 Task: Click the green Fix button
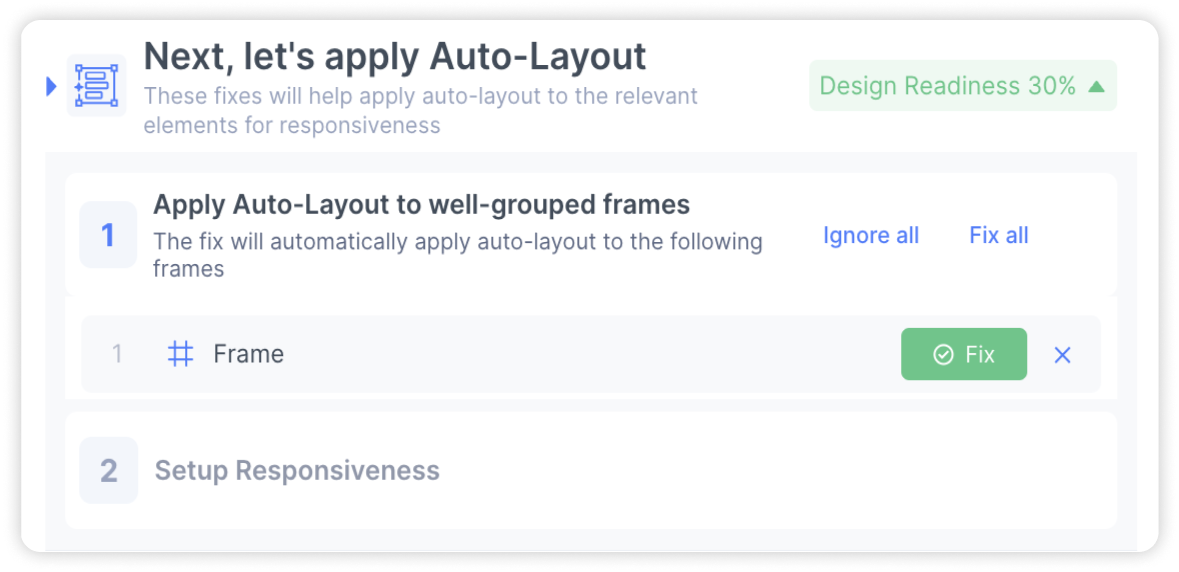point(964,354)
